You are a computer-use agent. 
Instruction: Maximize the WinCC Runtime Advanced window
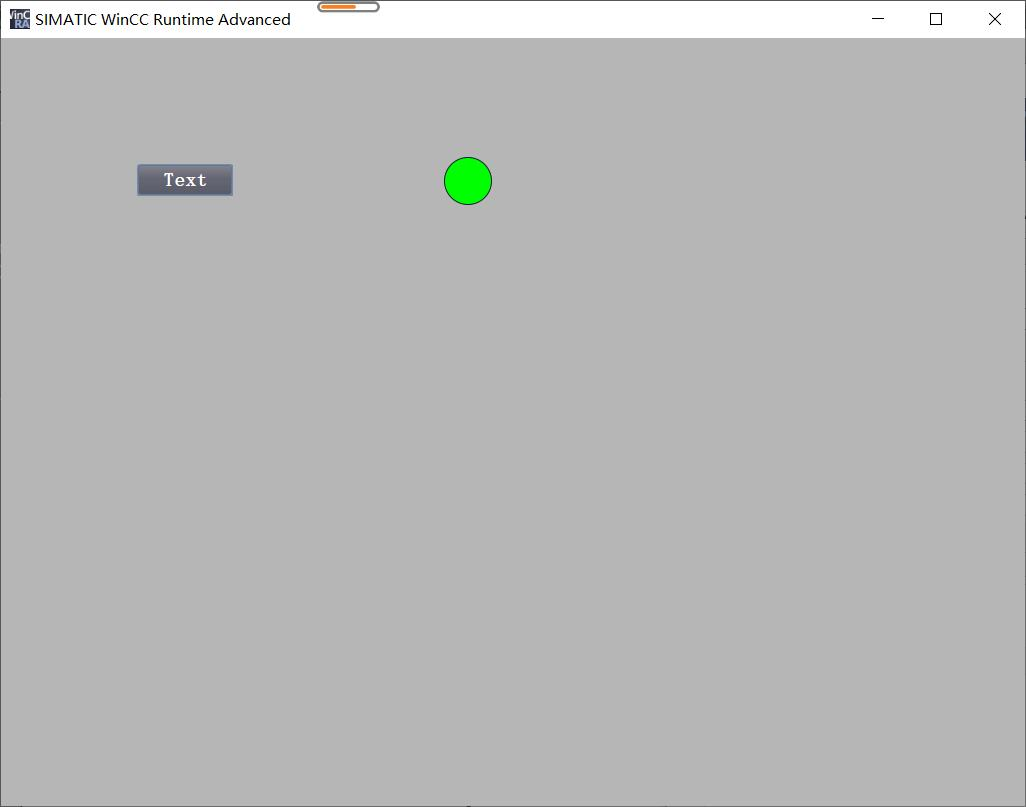tap(936, 19)
